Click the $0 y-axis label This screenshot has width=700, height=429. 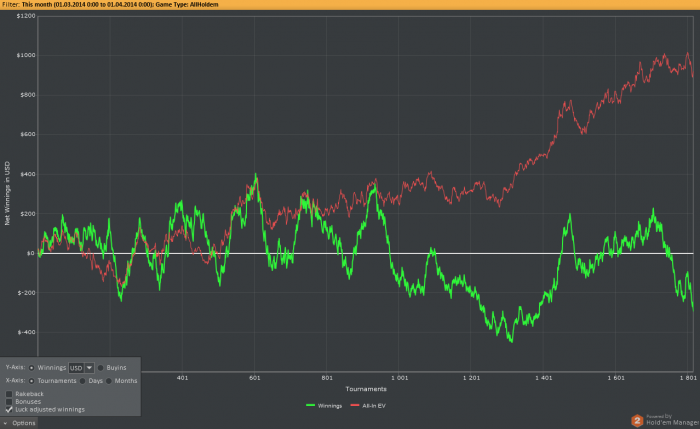[x=30, y=253]
